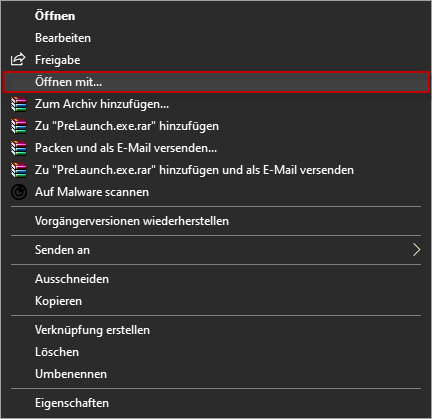Click WinRAR icon next to Packen und als E-Mail versenden
The width and height of the screenshot is (432, 419).
coord(19,148)
